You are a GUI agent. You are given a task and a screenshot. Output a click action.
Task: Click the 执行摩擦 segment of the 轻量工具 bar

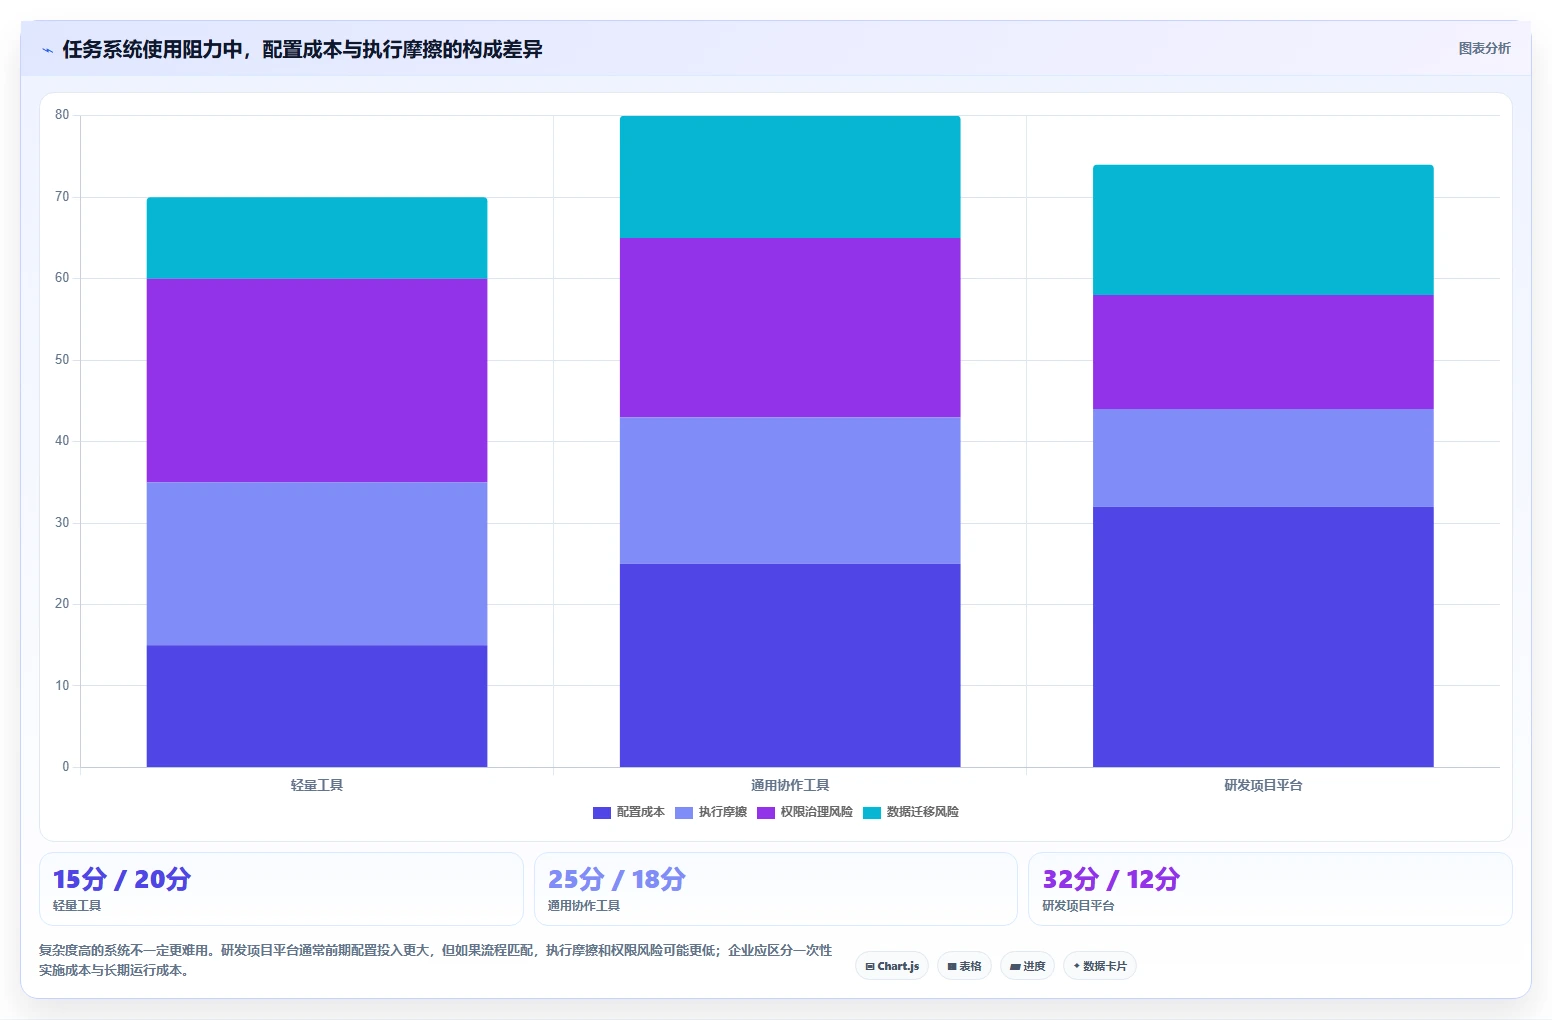[x=317, y=563]
